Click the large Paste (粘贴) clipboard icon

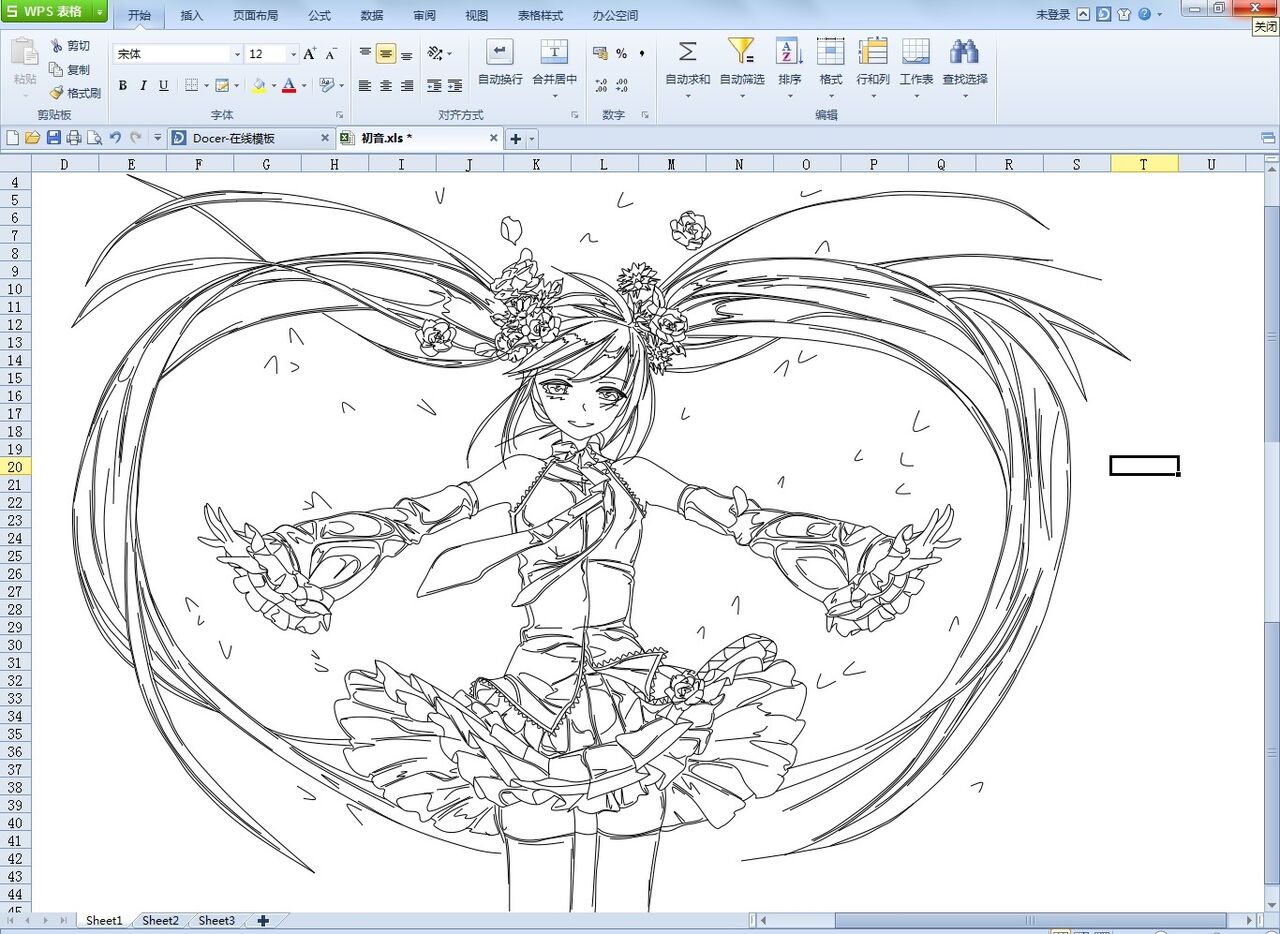[x=25, y=52]
